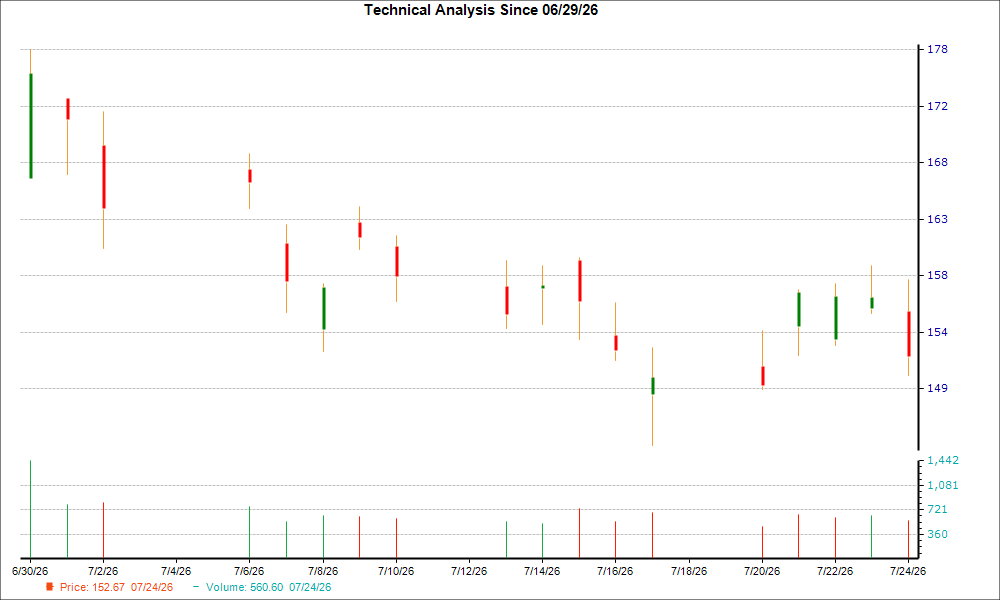This screenshot has height=600, width=1000.
Task: Click the 7/12/26 date axis label
Action: coord(469,571)
